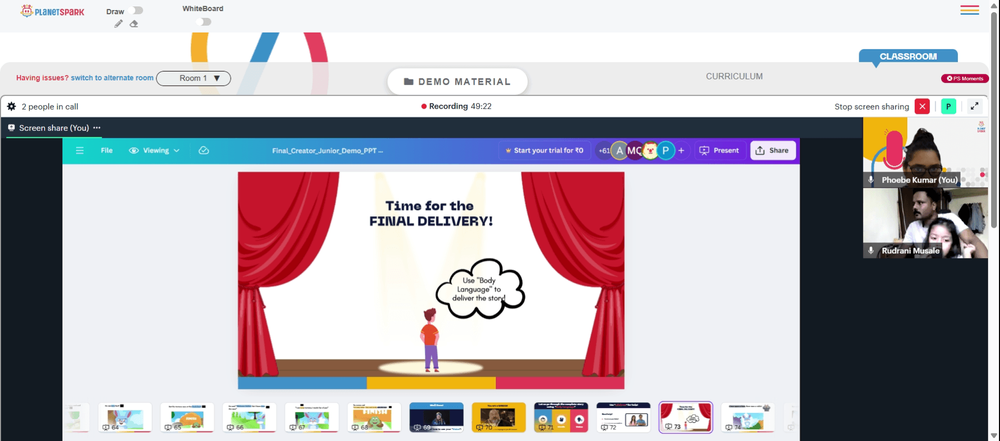The width and height of the screenshot is (1000, 441).
Task: Open the Canva hamburger menu
Action: 80,151
